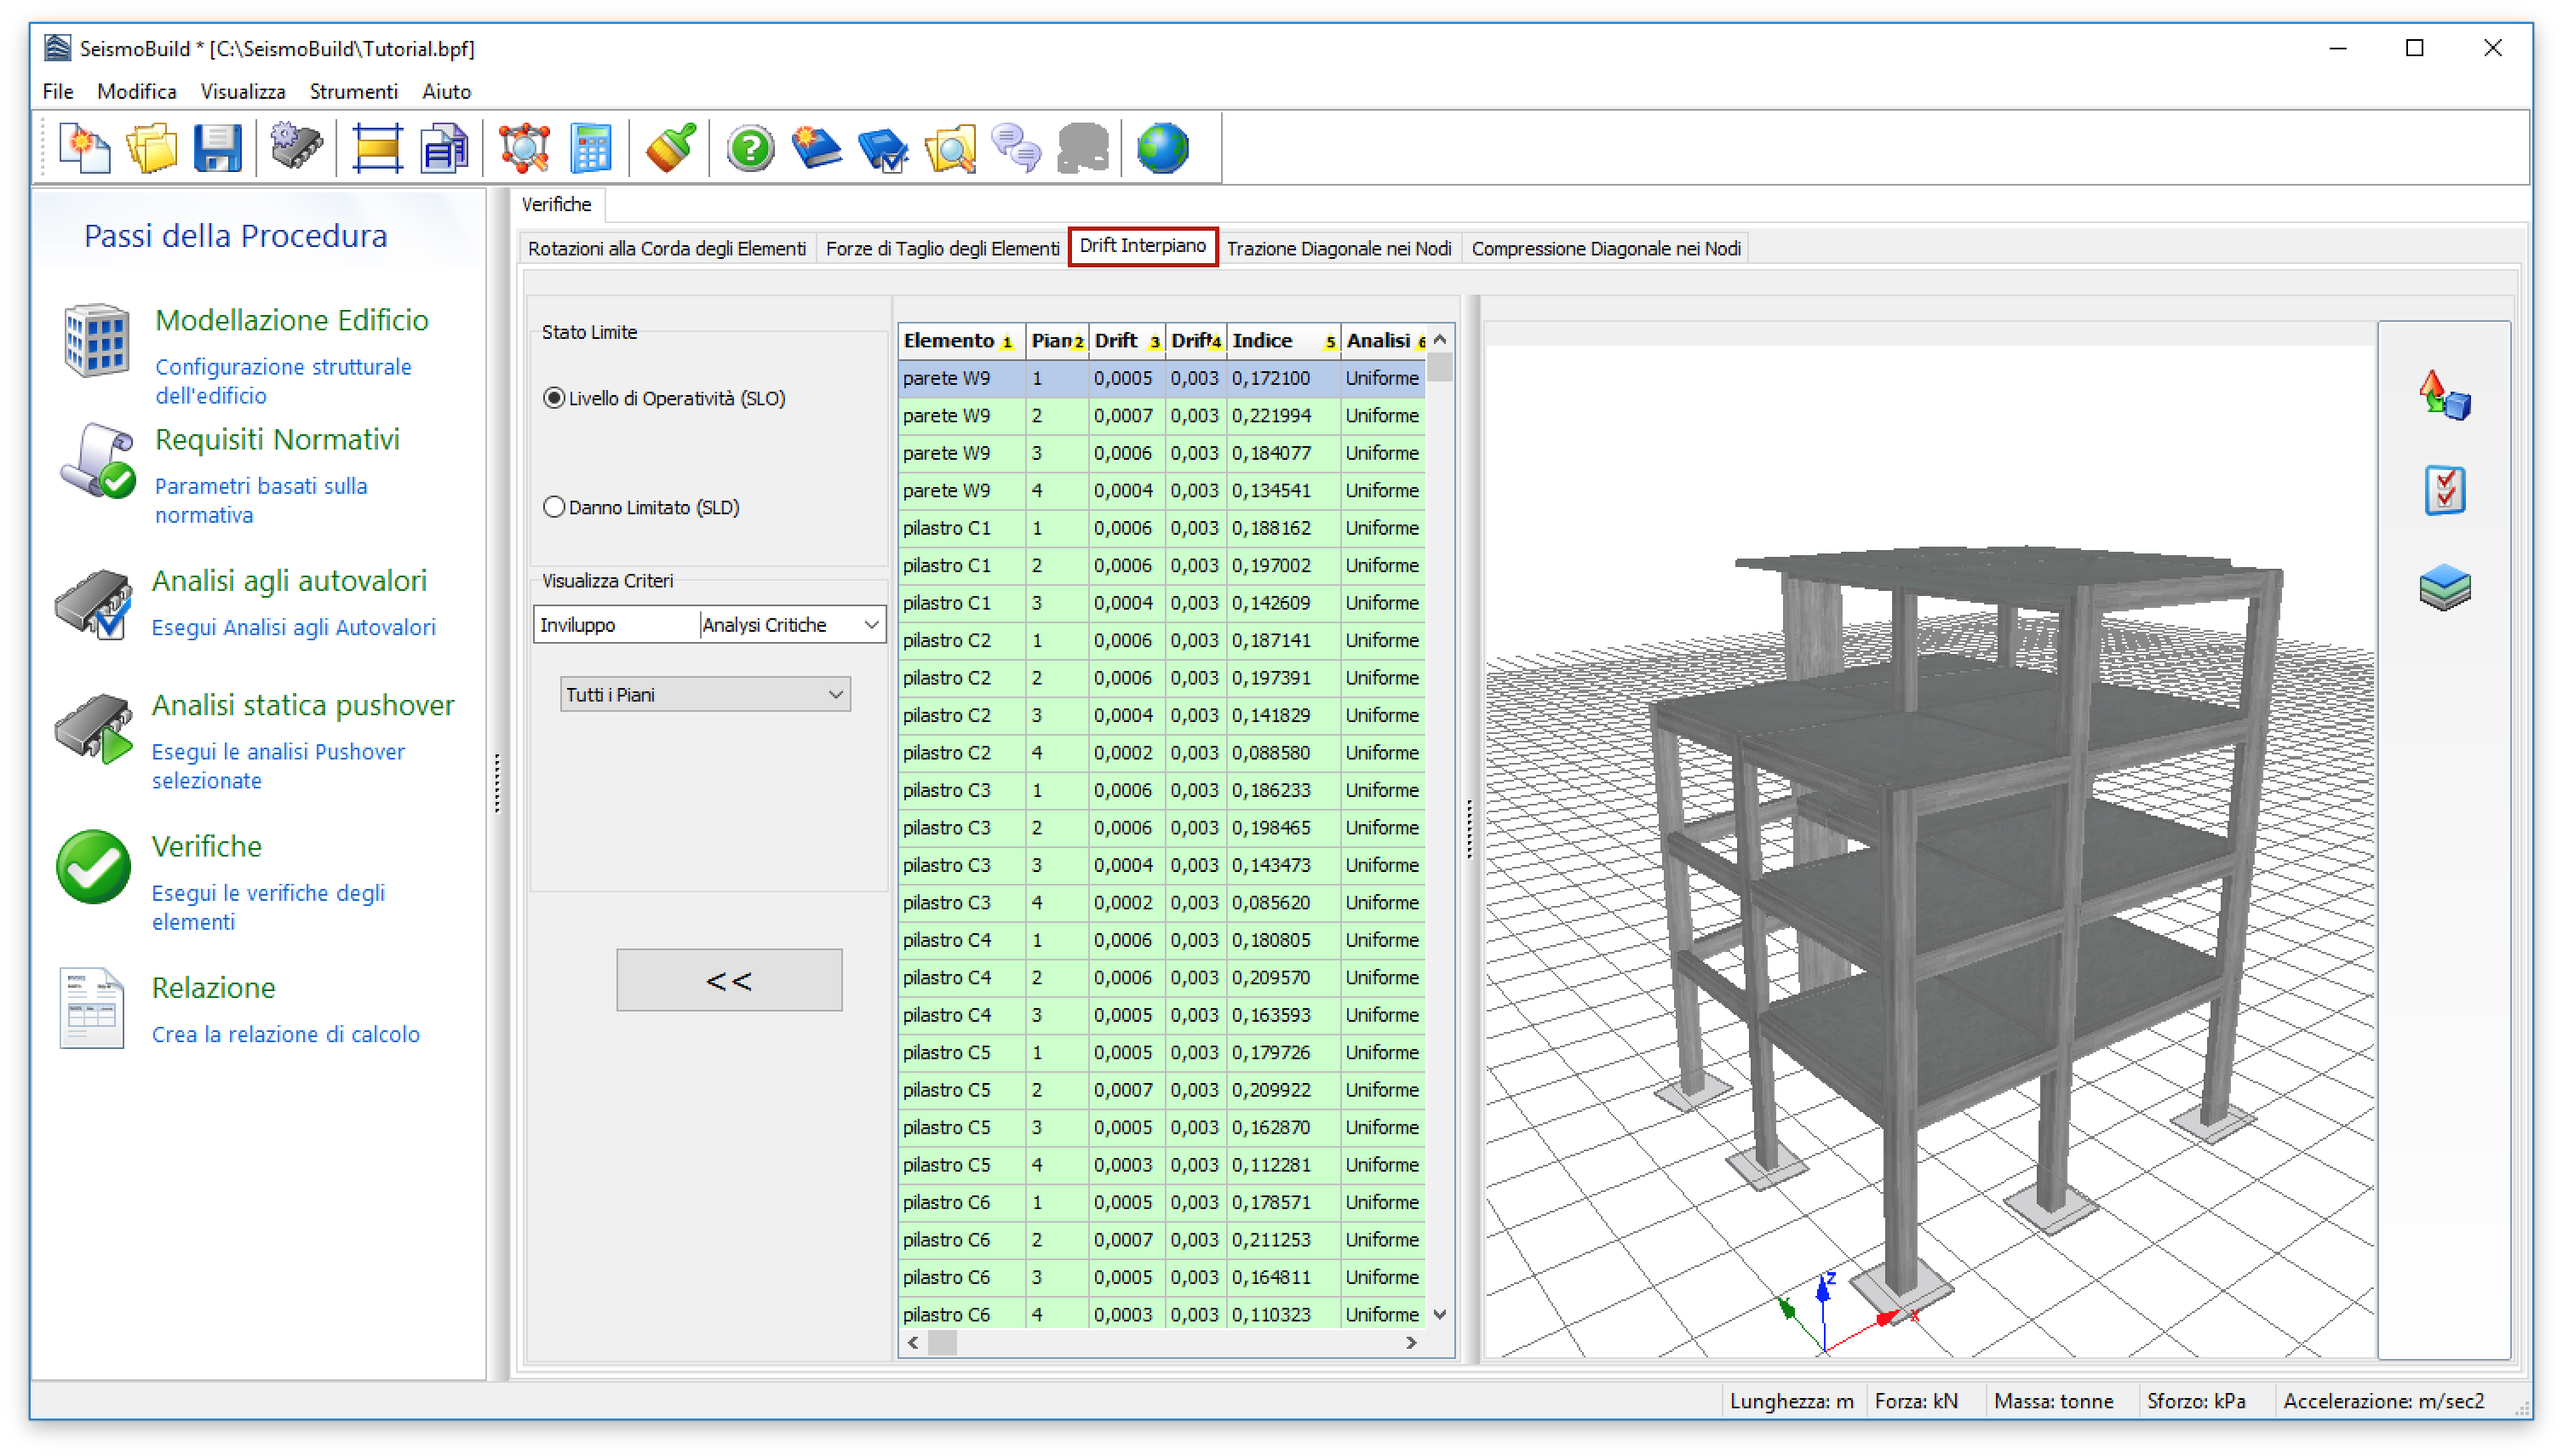This screenshot has width=2563, height=1456.
Task: Open project via yellow folders icon
Action: coord(151,149)
